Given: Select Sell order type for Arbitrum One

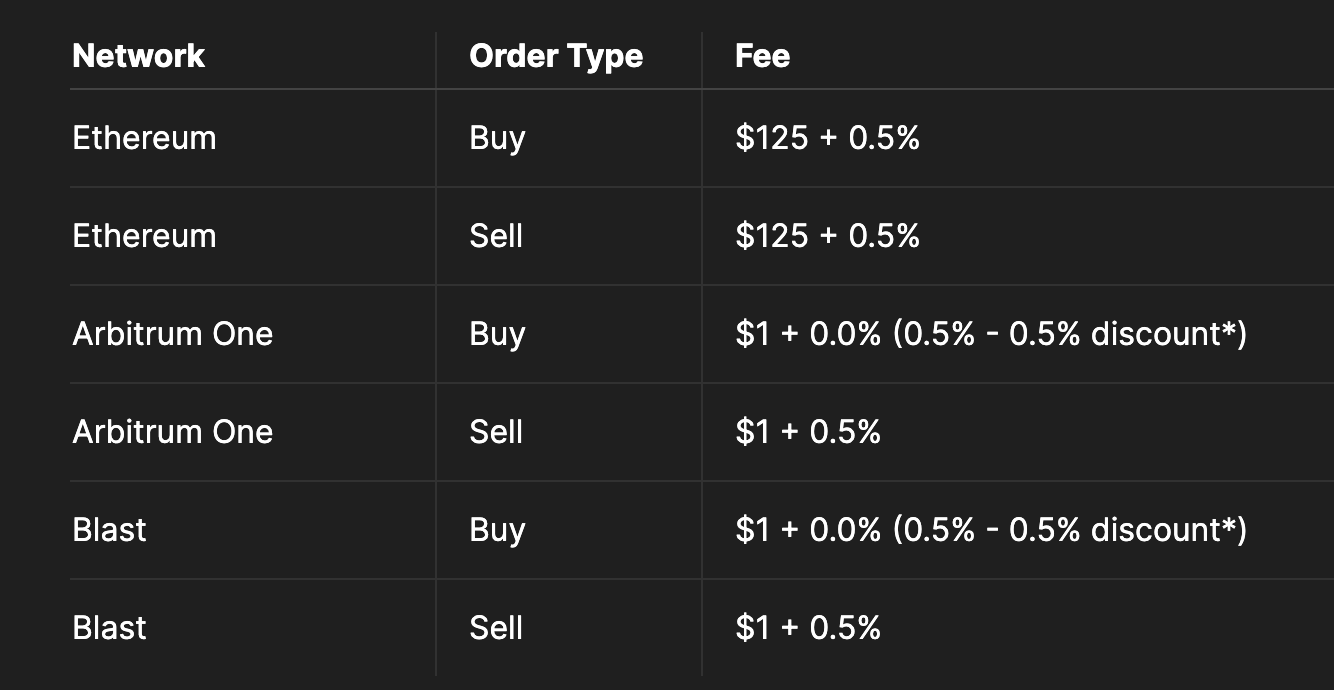Looking at the screenshot, I should [496, 432].
